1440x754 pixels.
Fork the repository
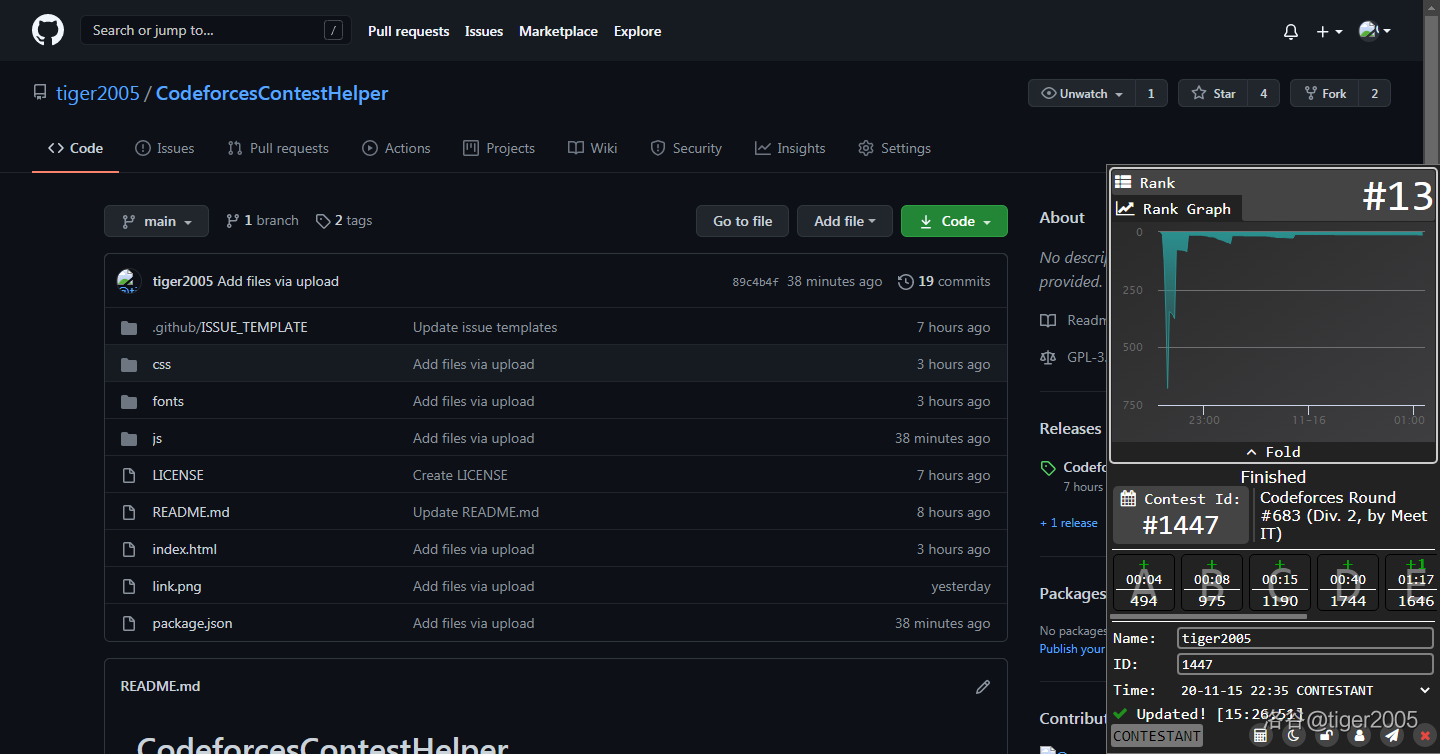(1324, 93)
